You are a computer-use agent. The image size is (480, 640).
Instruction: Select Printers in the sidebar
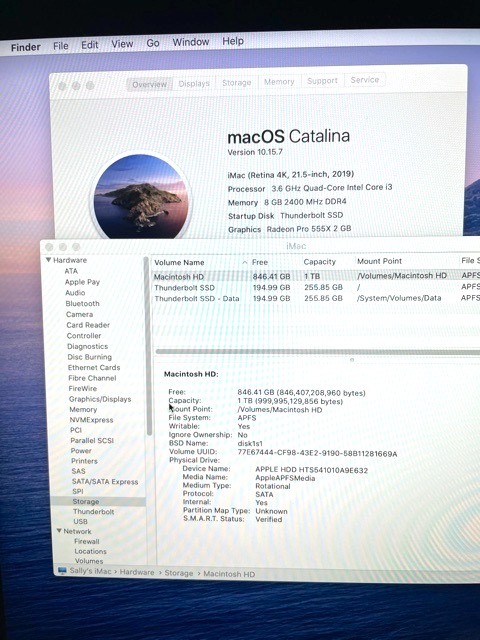(x=84, y=461)
